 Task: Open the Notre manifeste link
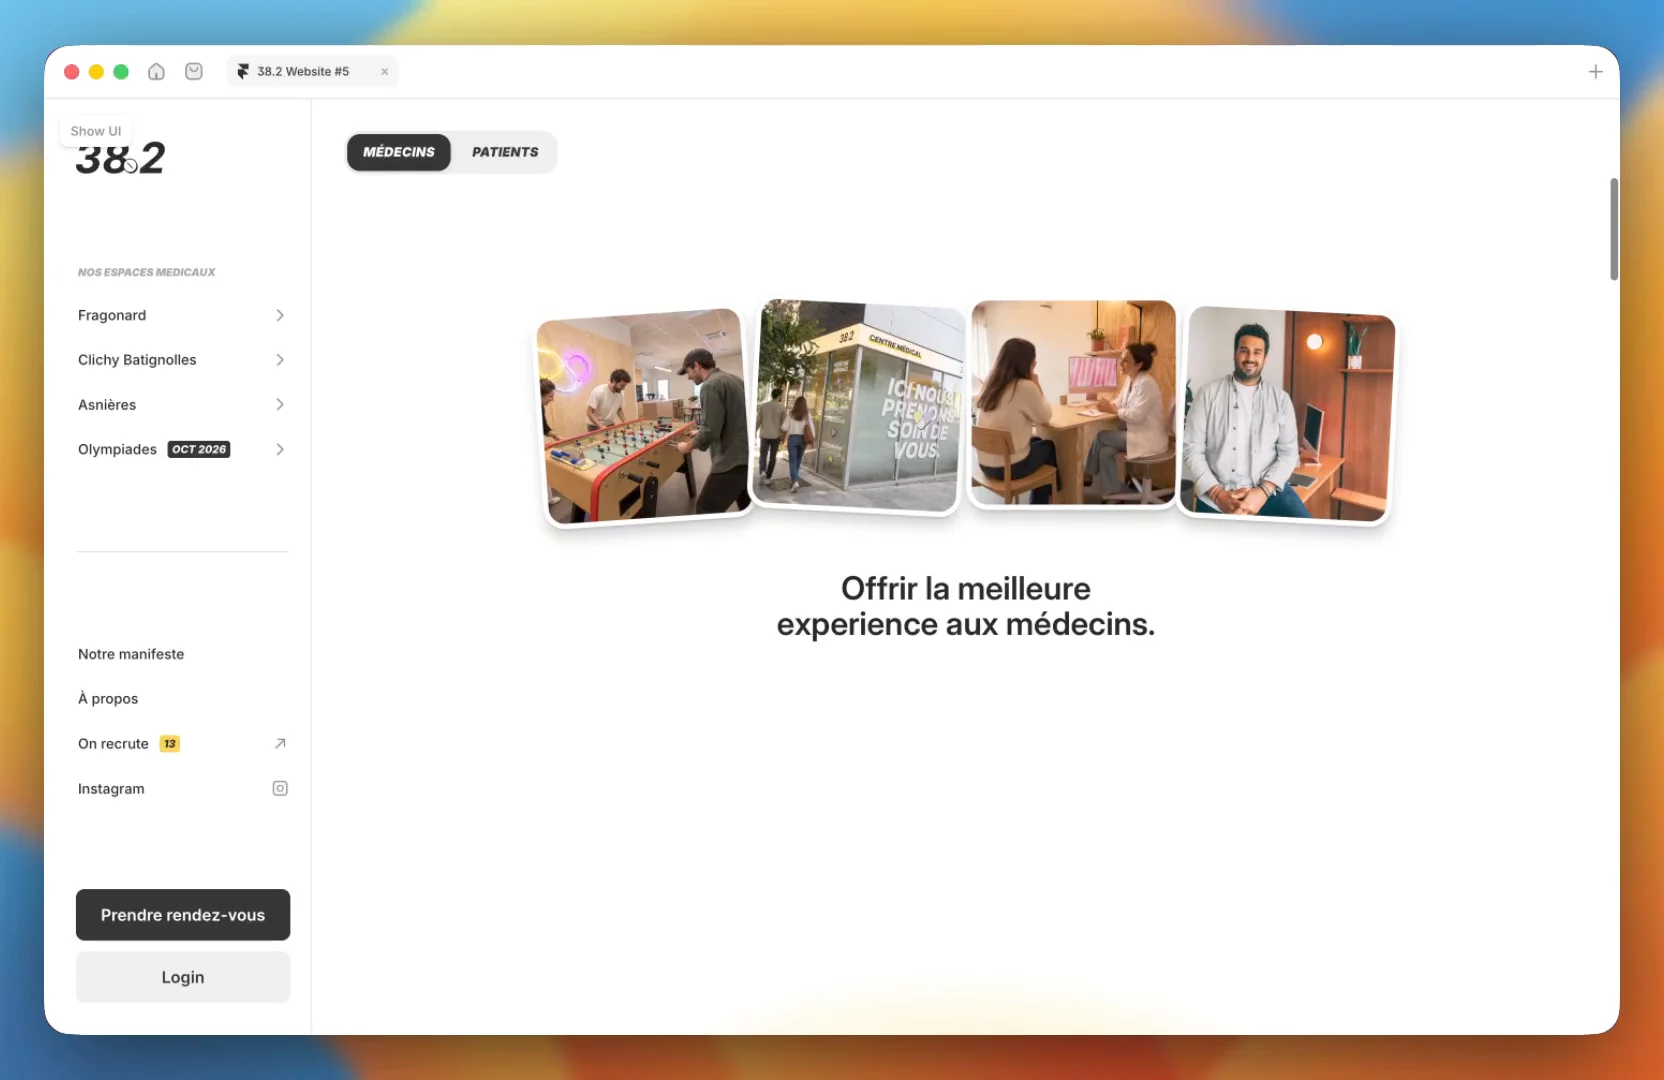tap(131, 654)
